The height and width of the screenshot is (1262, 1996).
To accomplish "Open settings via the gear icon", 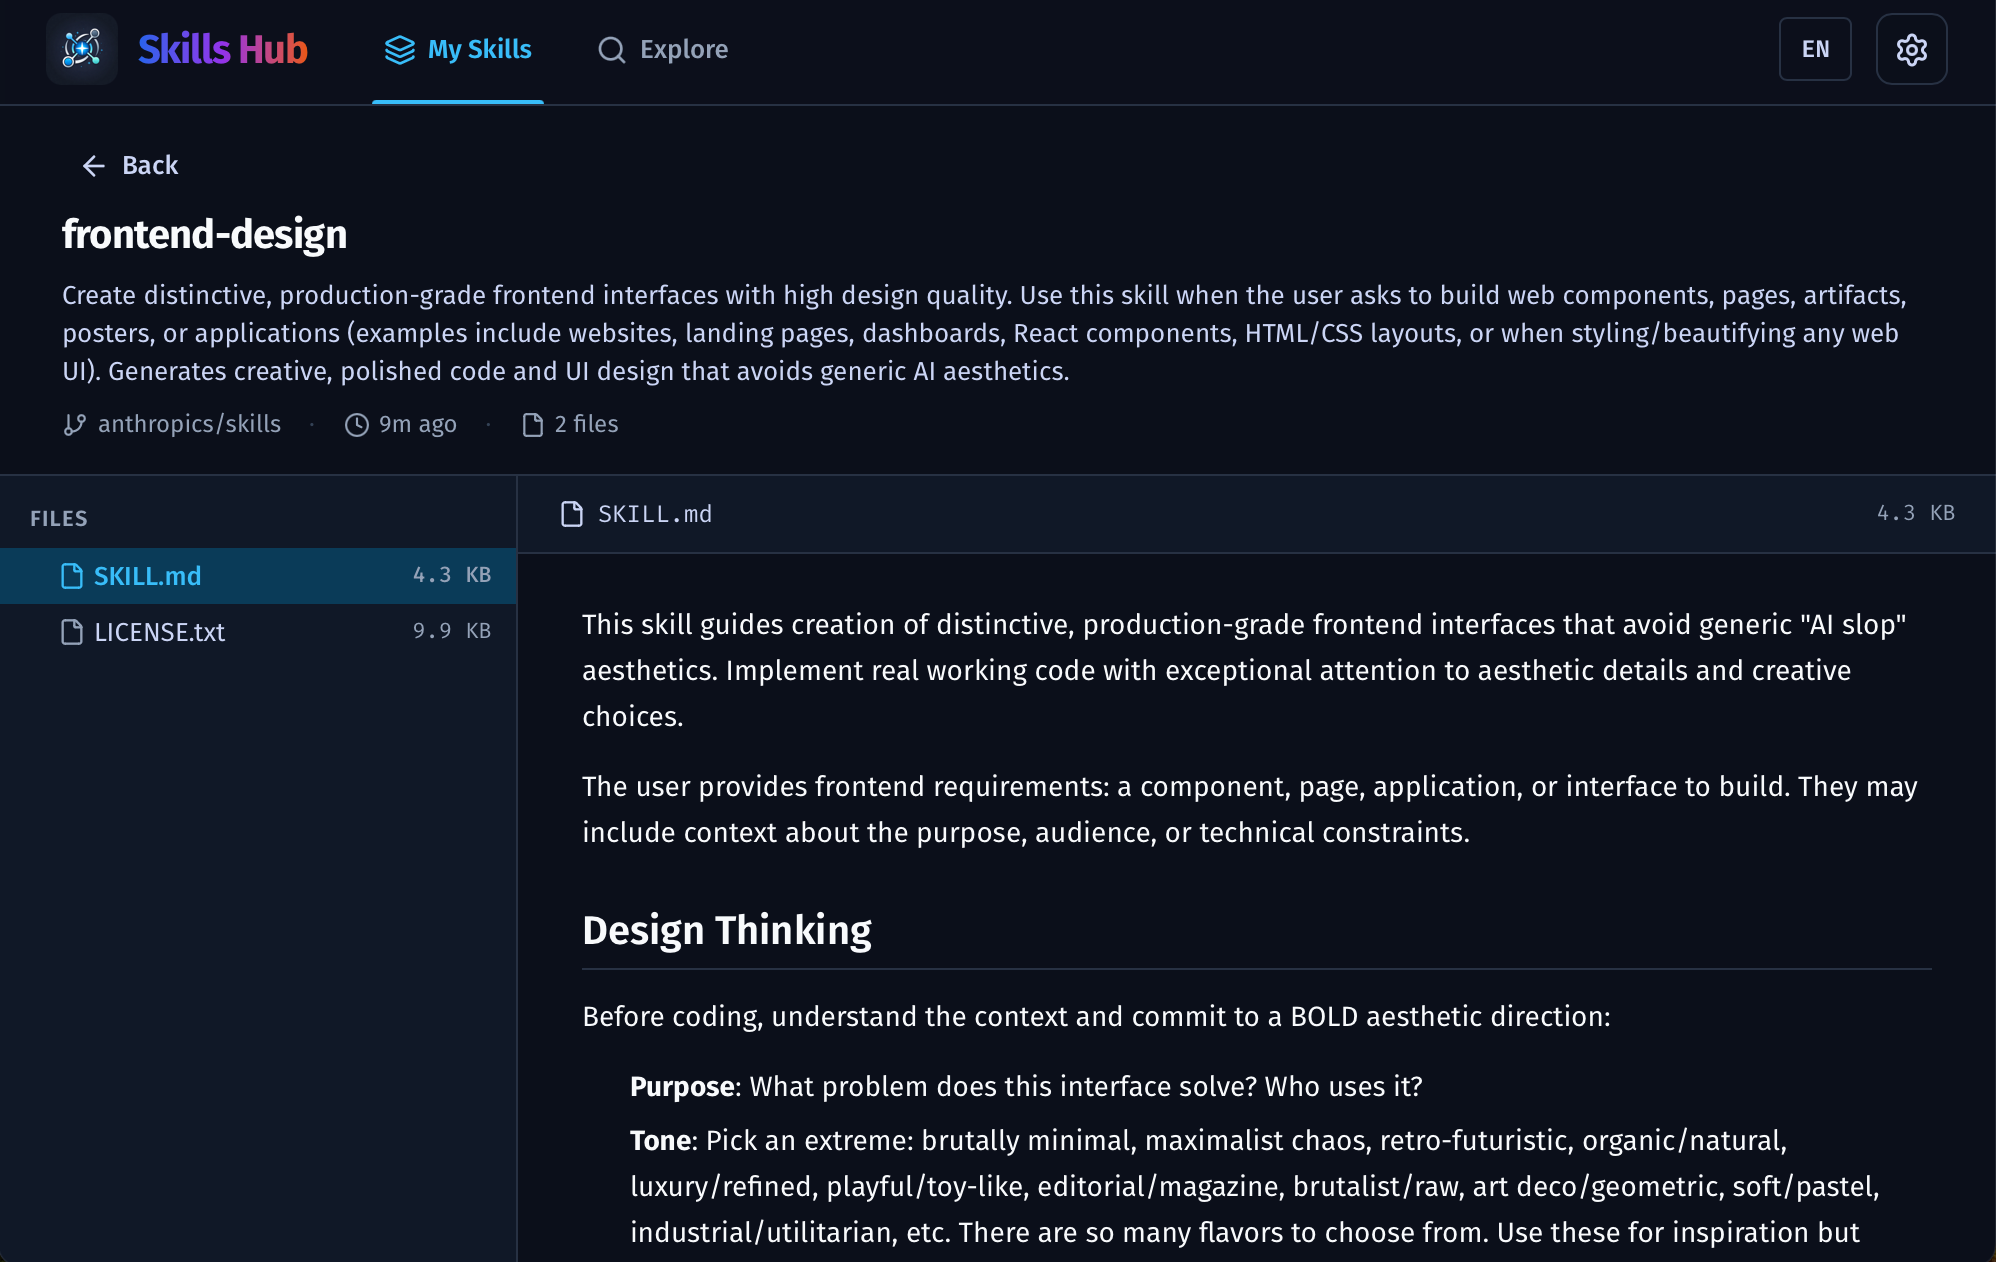I will click(x=1911, y=49).
